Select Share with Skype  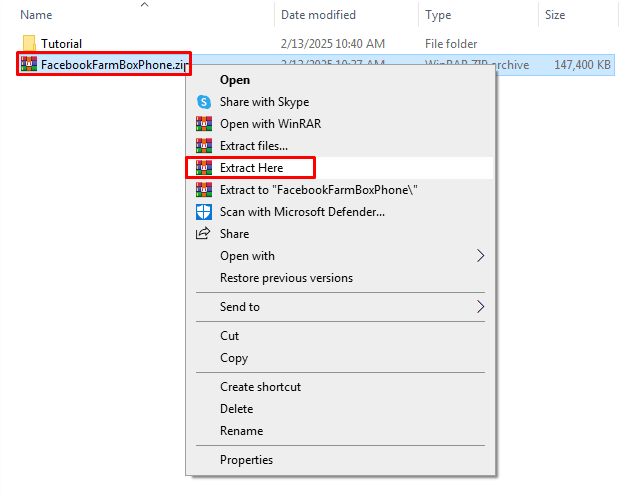click(x=264, y=102)
